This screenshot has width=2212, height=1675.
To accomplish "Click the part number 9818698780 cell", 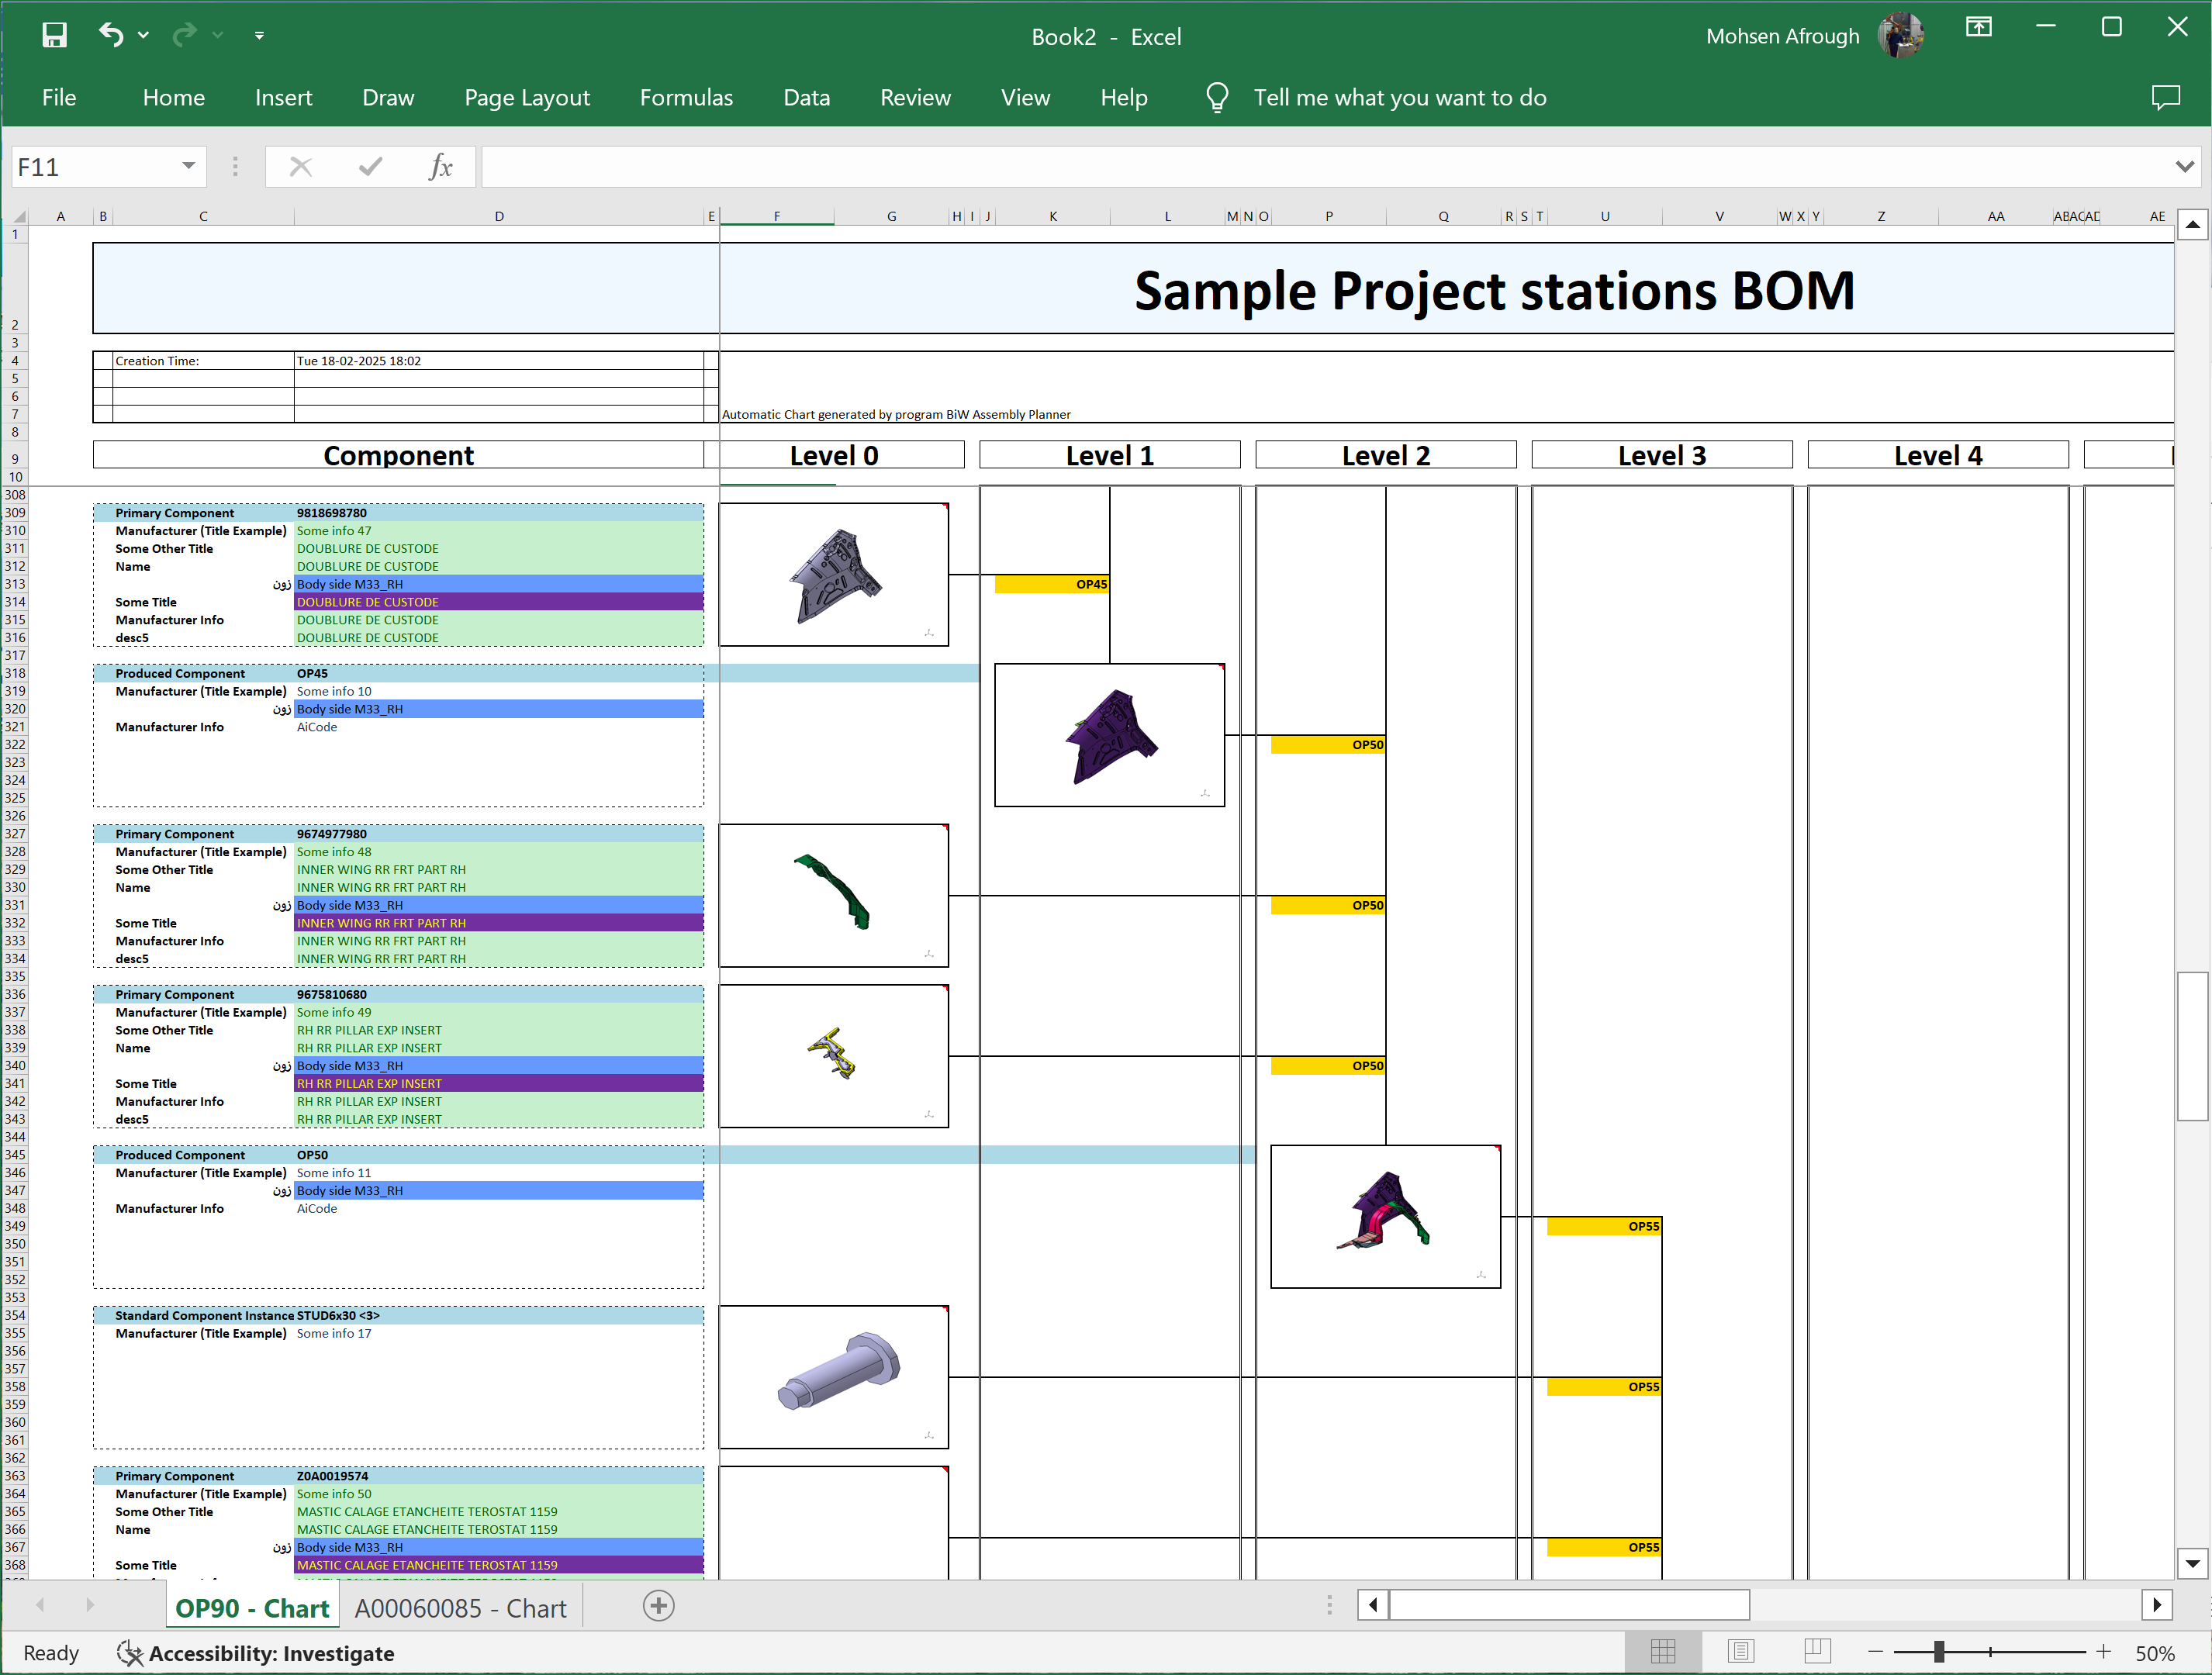I will point(498,513).
